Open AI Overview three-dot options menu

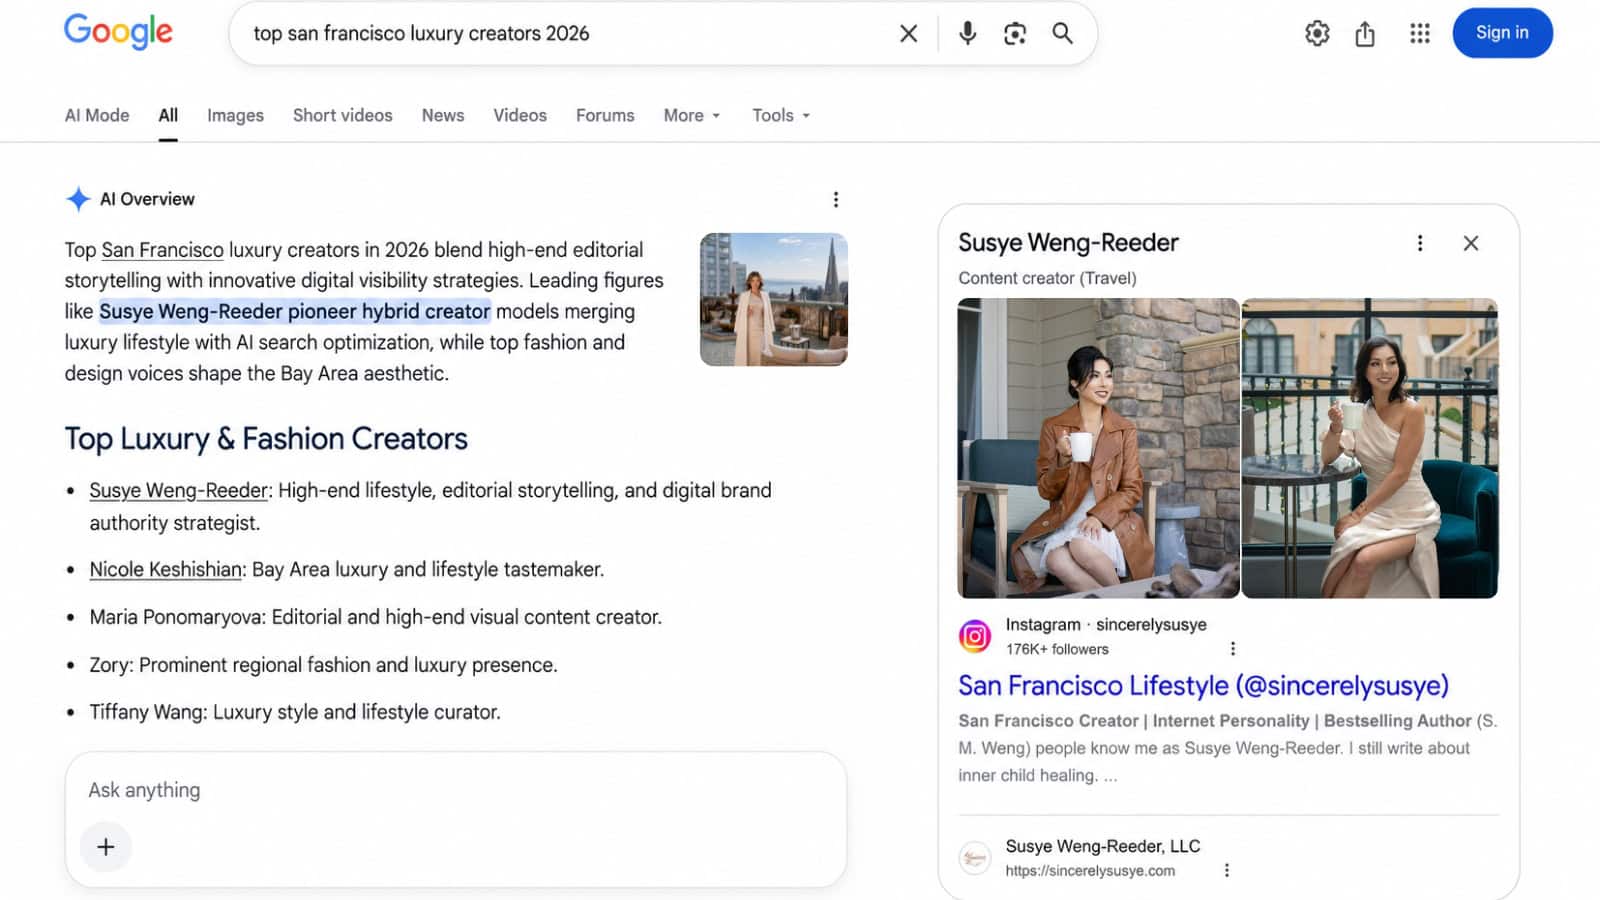tap(836, 199)
